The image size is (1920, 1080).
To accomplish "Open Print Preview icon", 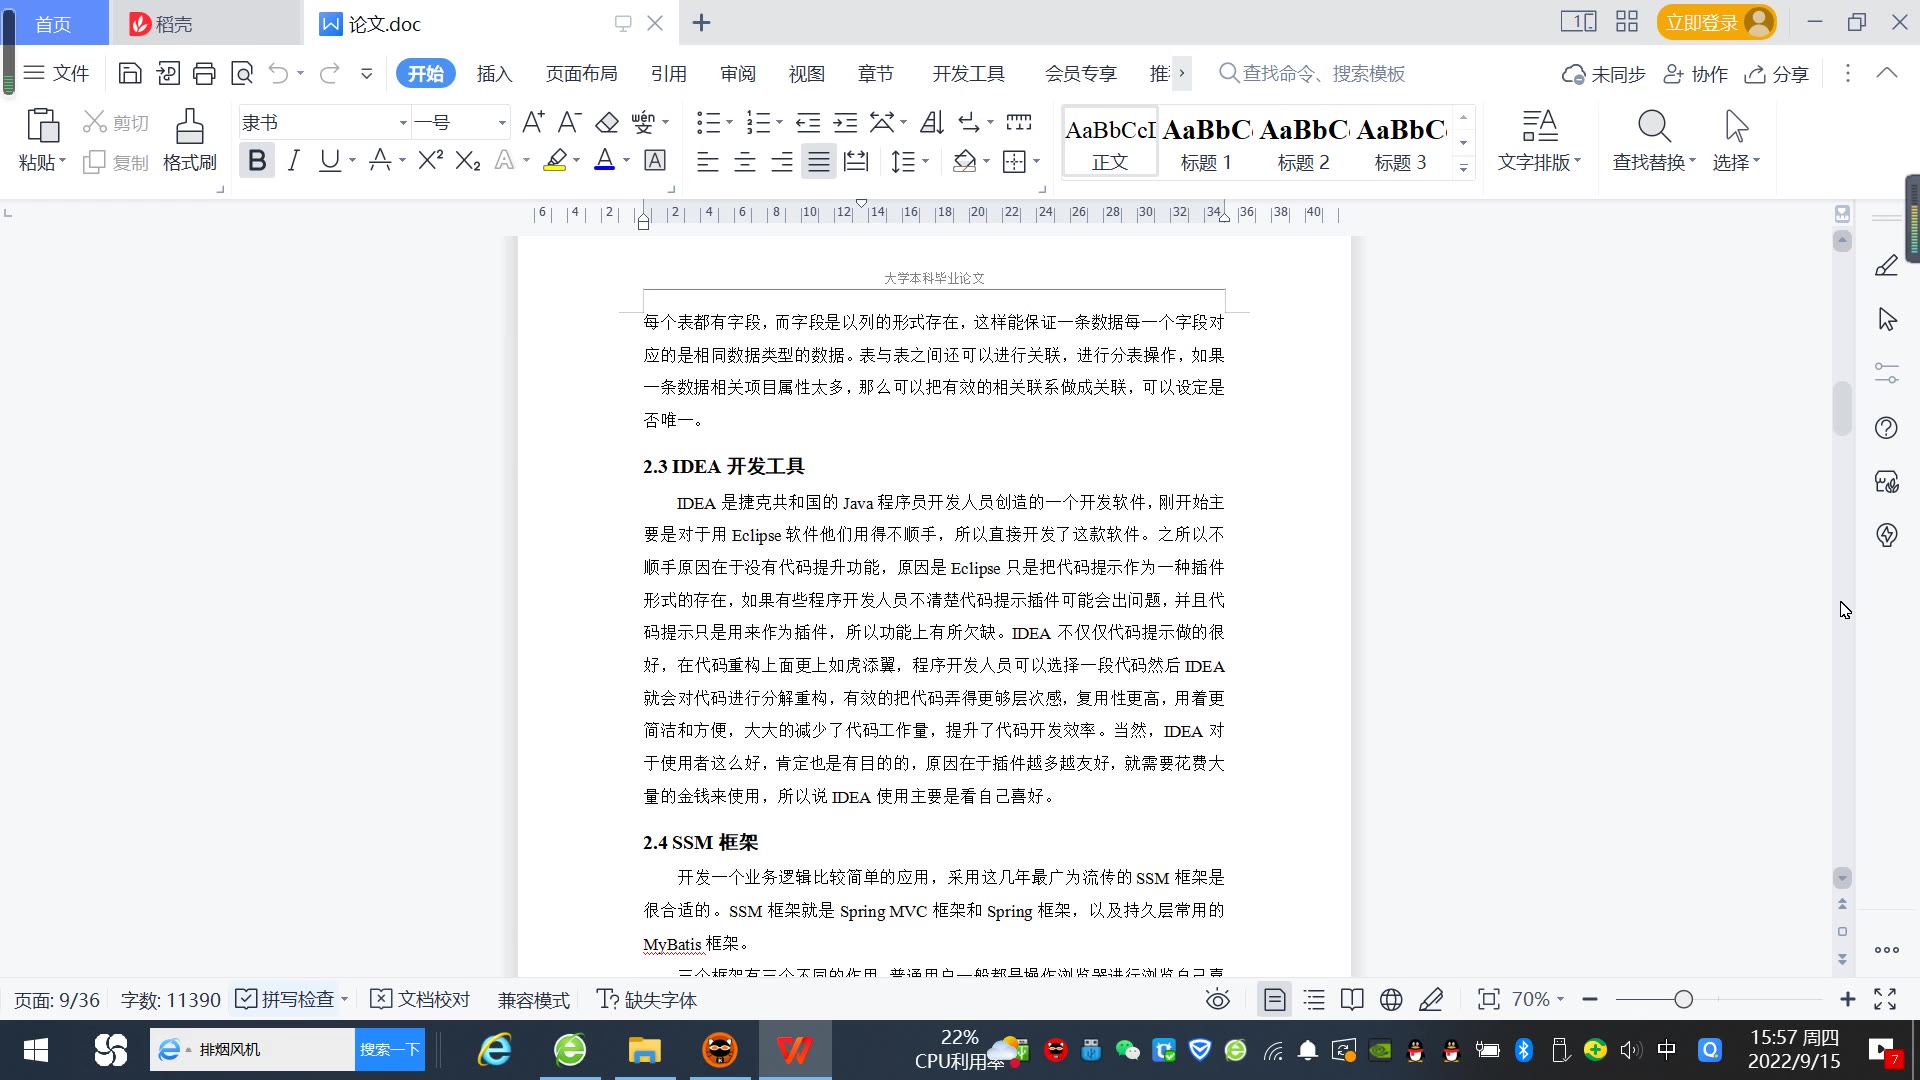I will click(242, 73).
